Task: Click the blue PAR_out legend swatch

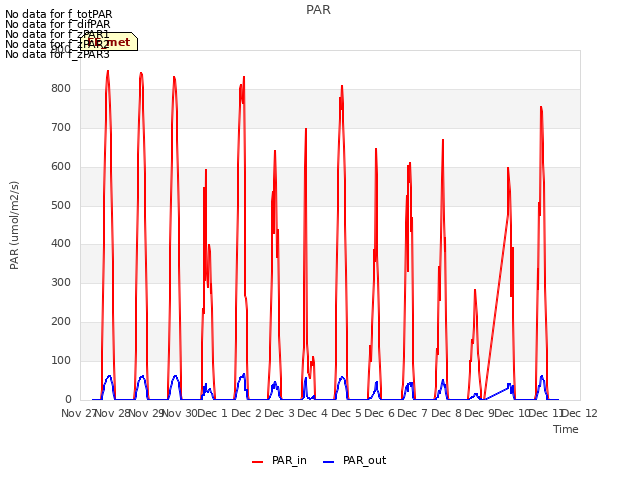Action: (329, 462)
